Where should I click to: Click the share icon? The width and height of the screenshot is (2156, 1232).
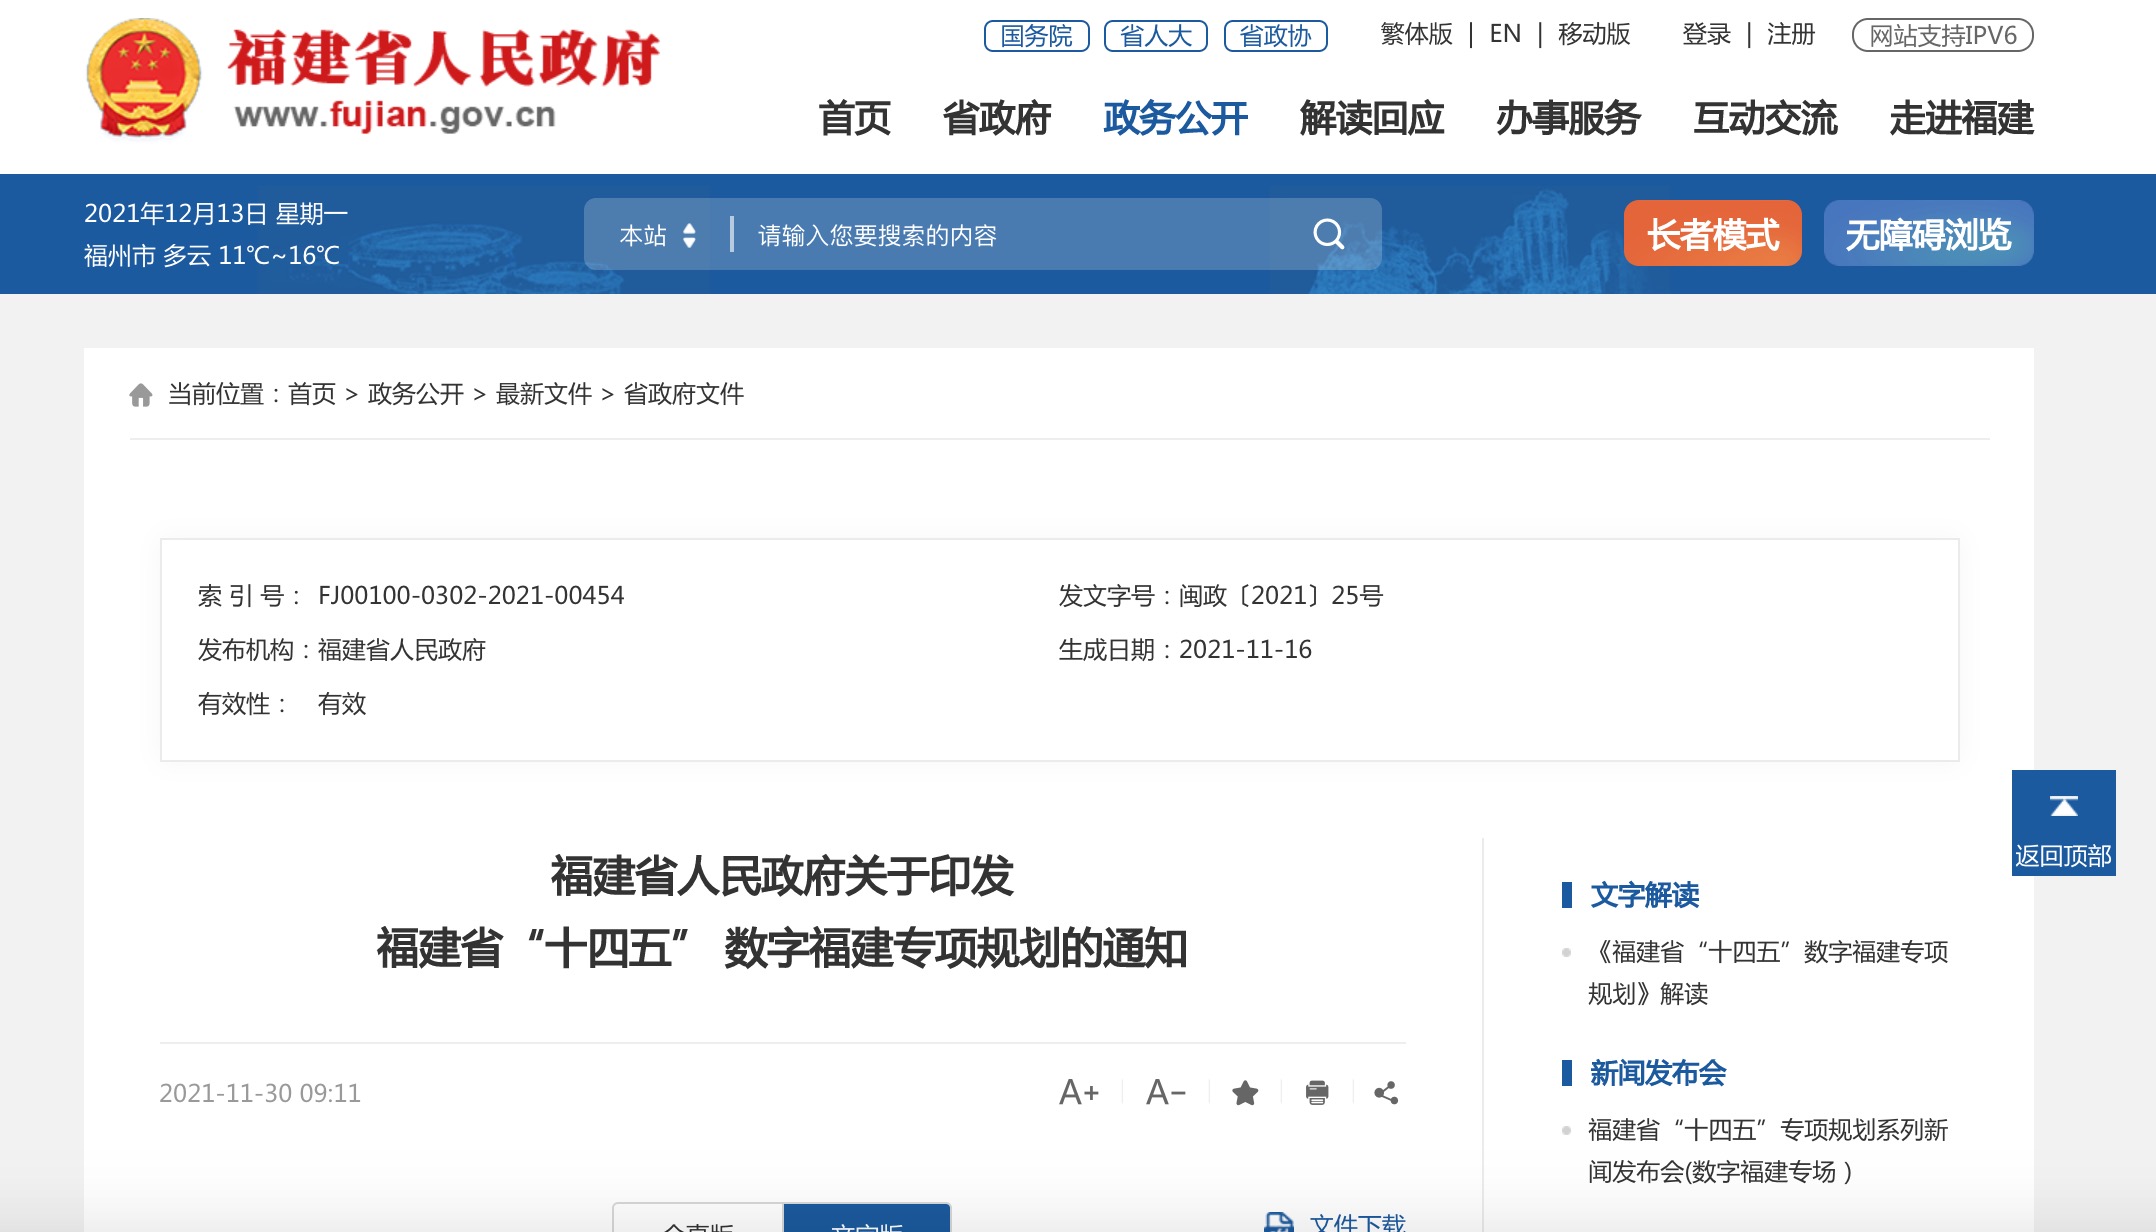tap(1386, 1093)
